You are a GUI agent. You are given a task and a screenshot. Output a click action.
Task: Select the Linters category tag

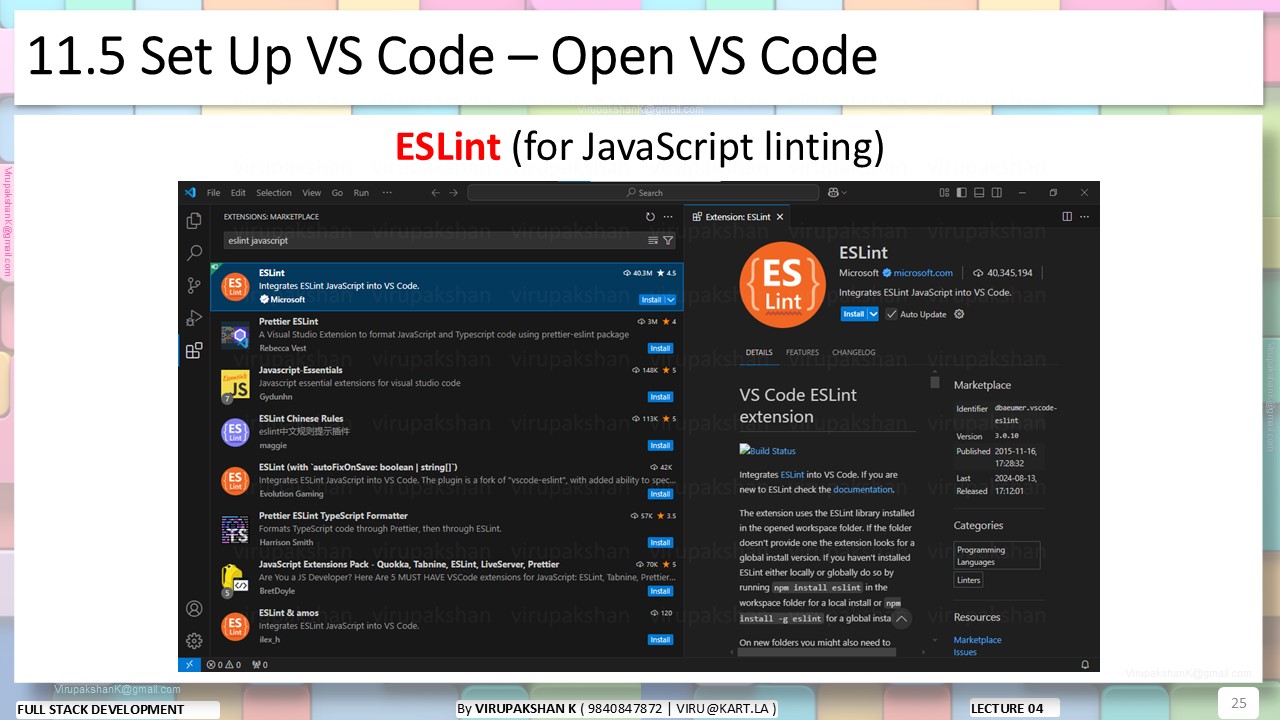coord(969,580)
